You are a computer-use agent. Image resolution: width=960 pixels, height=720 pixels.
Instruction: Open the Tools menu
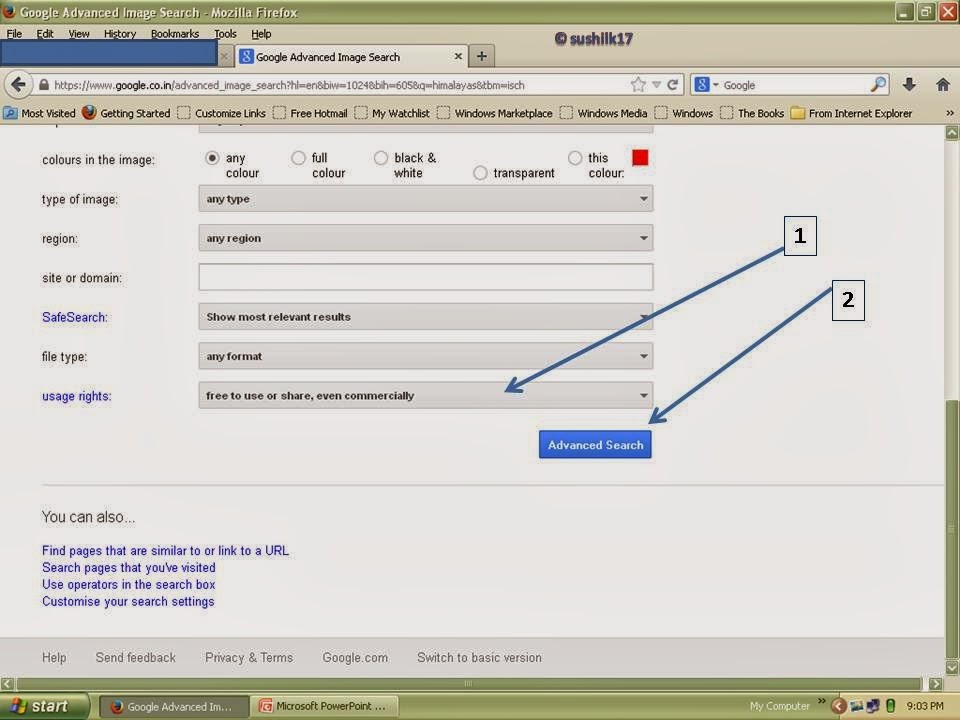225,33
